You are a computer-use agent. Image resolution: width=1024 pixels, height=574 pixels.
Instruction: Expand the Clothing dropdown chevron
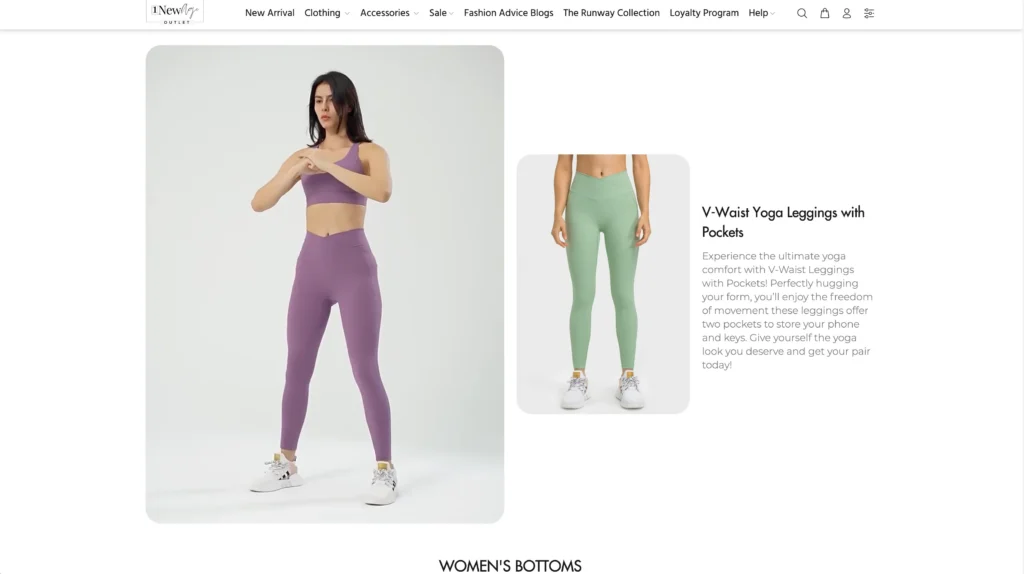pyautogui.click(x=347, y=14)
